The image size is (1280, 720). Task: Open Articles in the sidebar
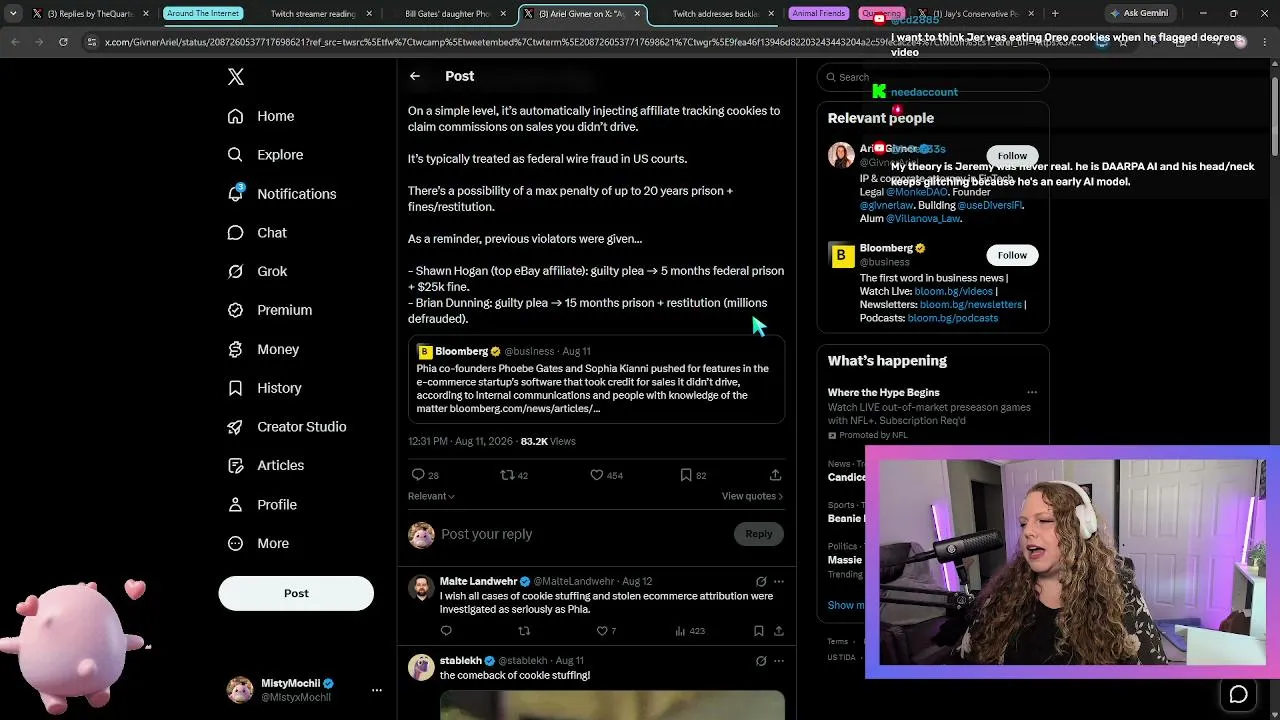point(266,465)
